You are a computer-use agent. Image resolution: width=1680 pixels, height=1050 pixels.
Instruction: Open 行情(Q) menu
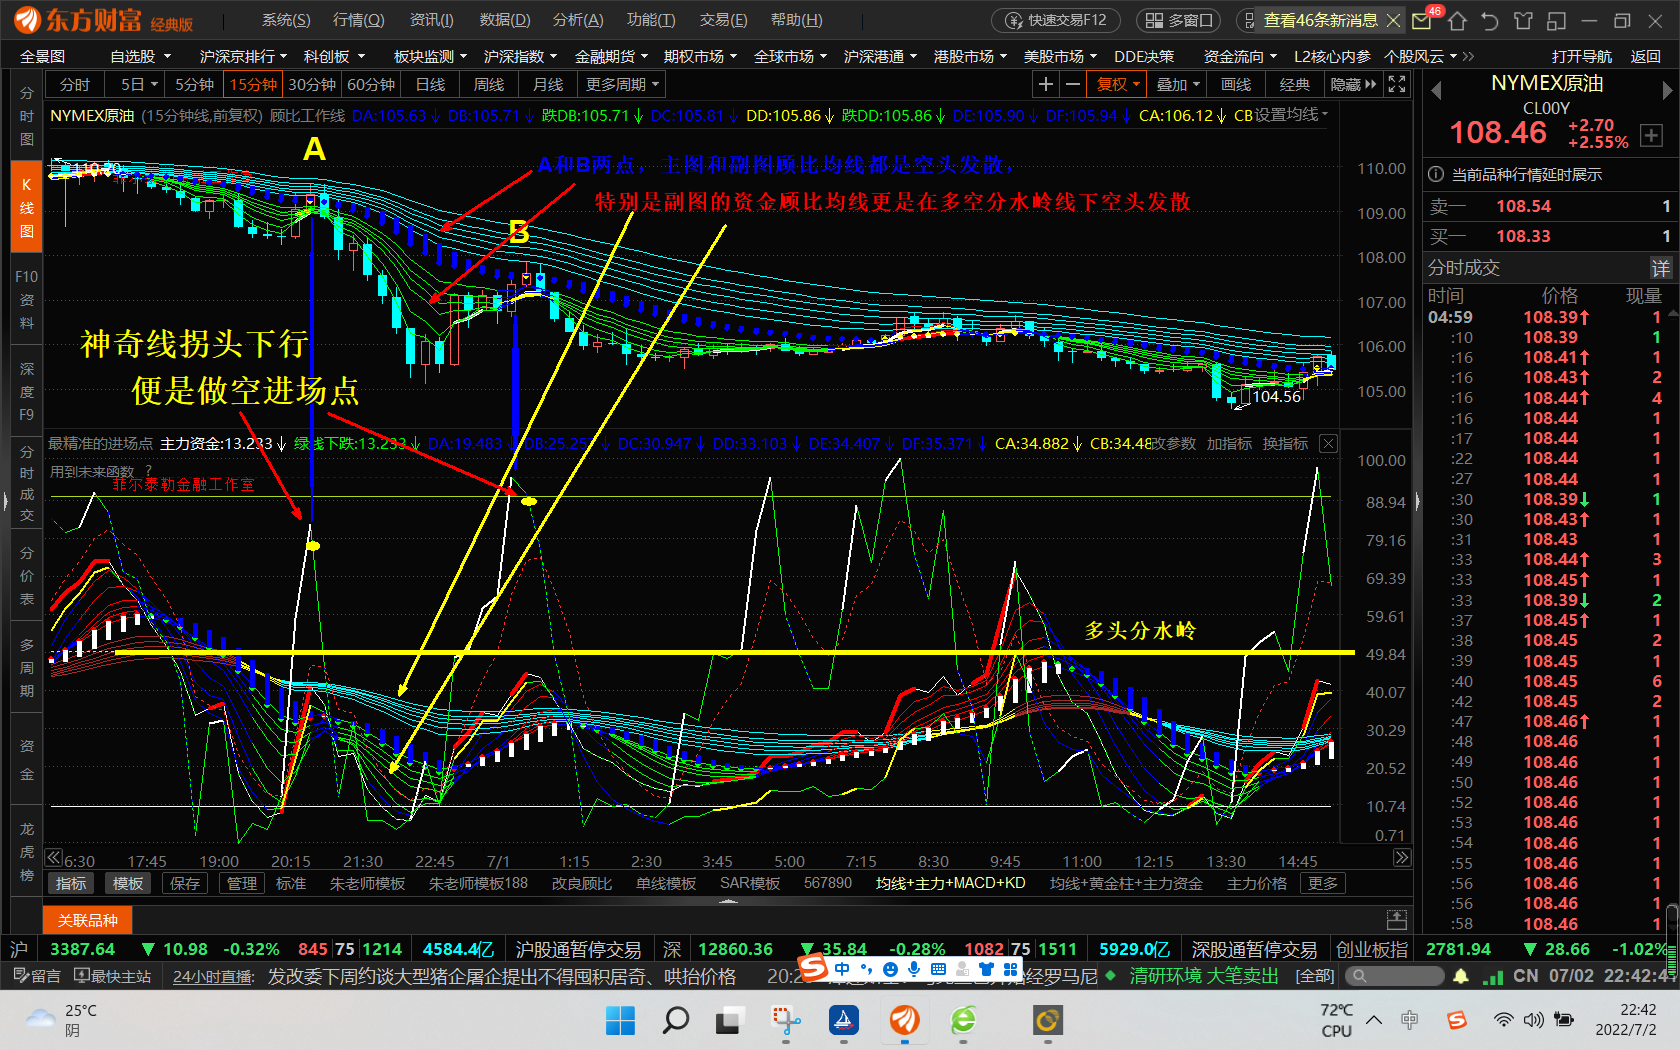pos(358,20)
